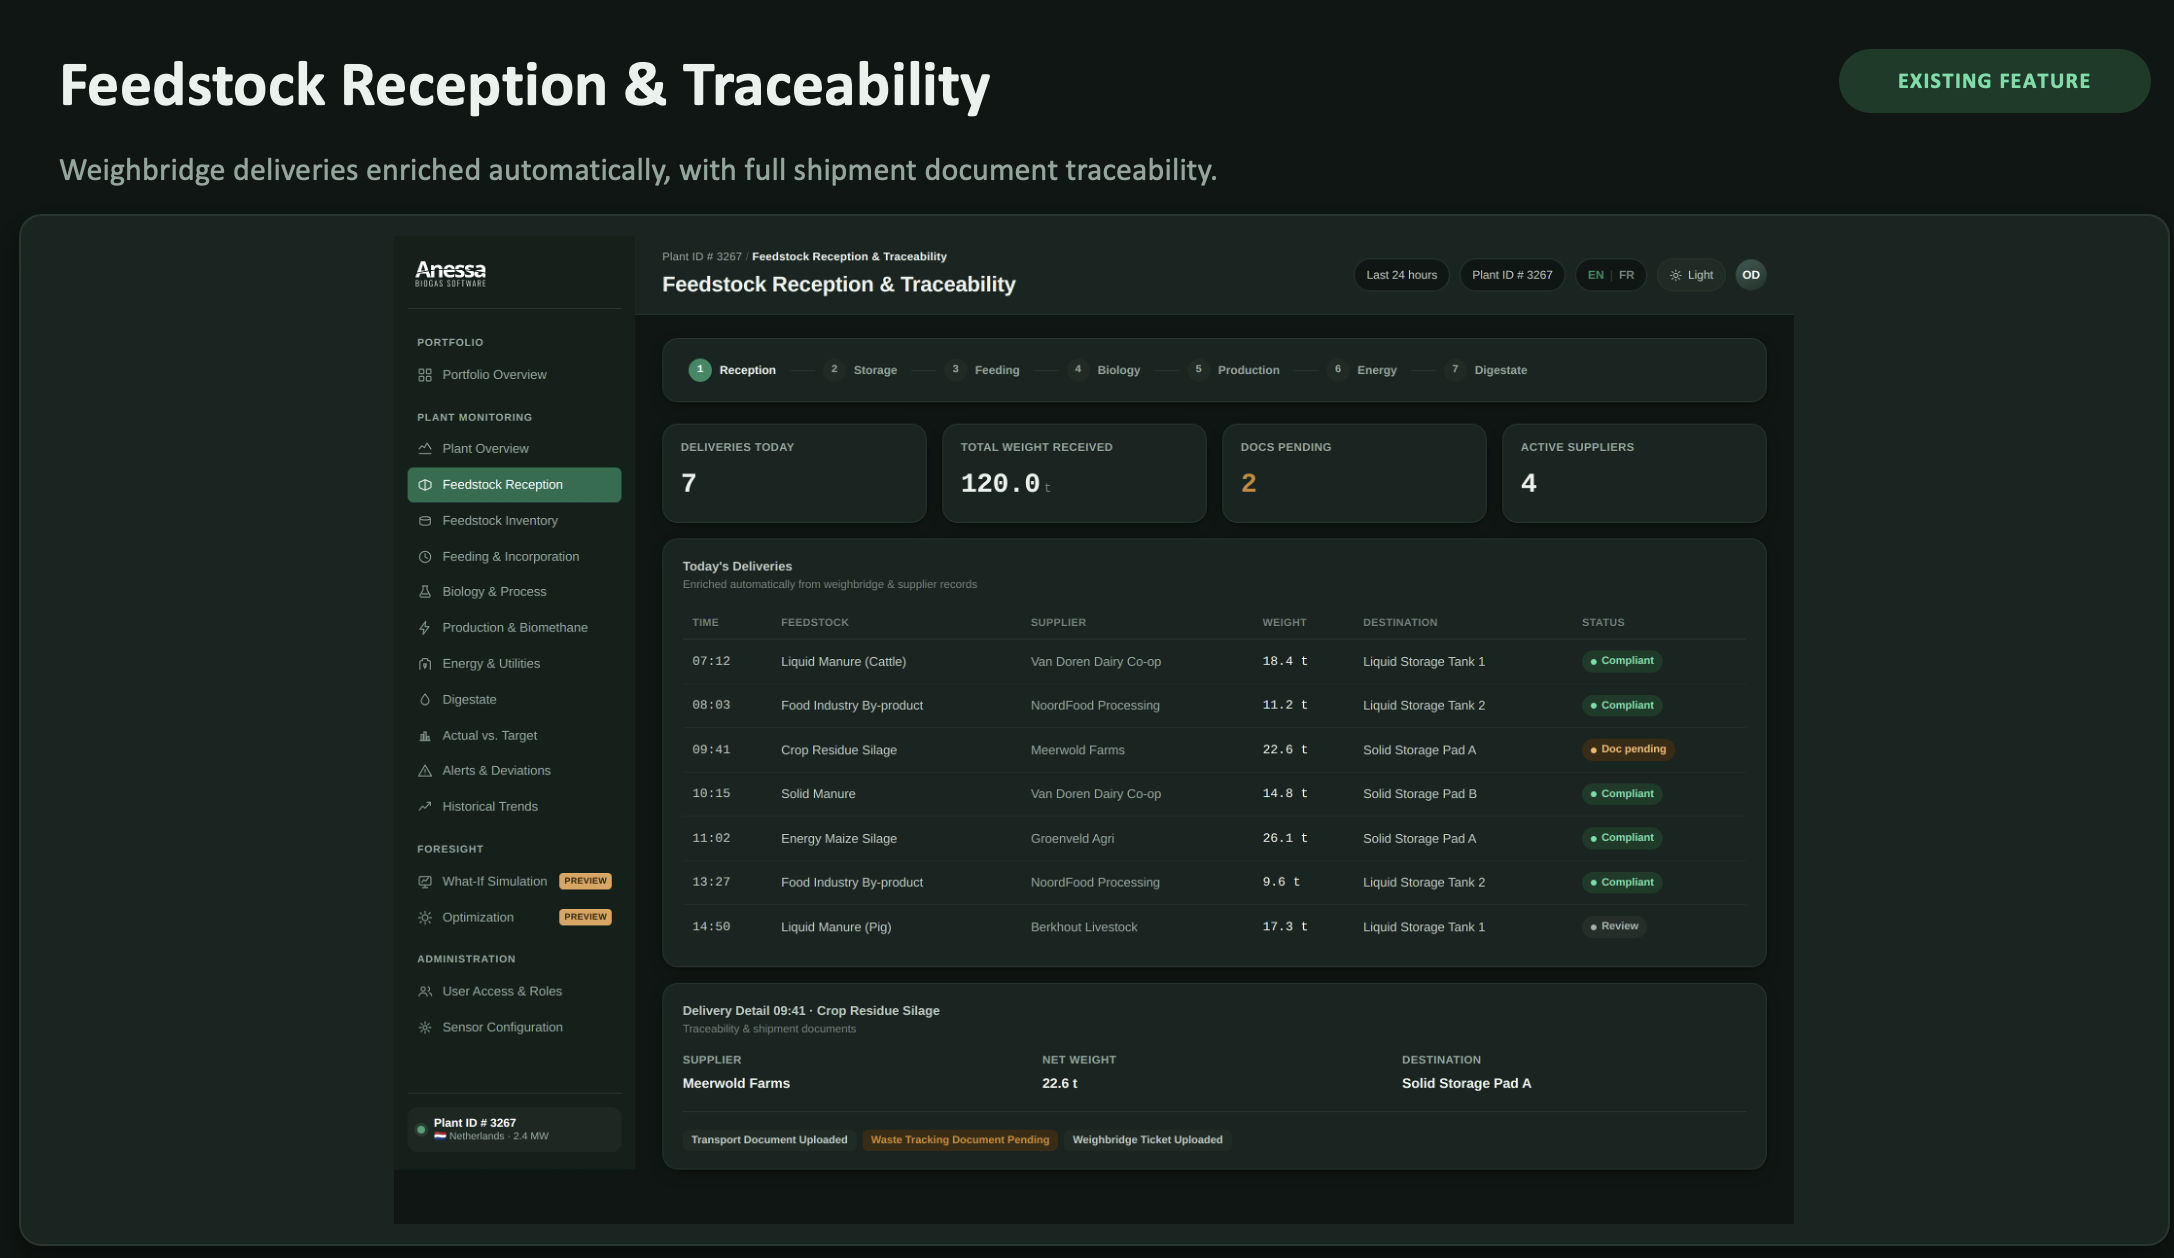Click the Plant ID # 3267 breadcrumb link
Image resolution: width=2174 pixels, height=1258 pixels.
[x=702, y=257]
